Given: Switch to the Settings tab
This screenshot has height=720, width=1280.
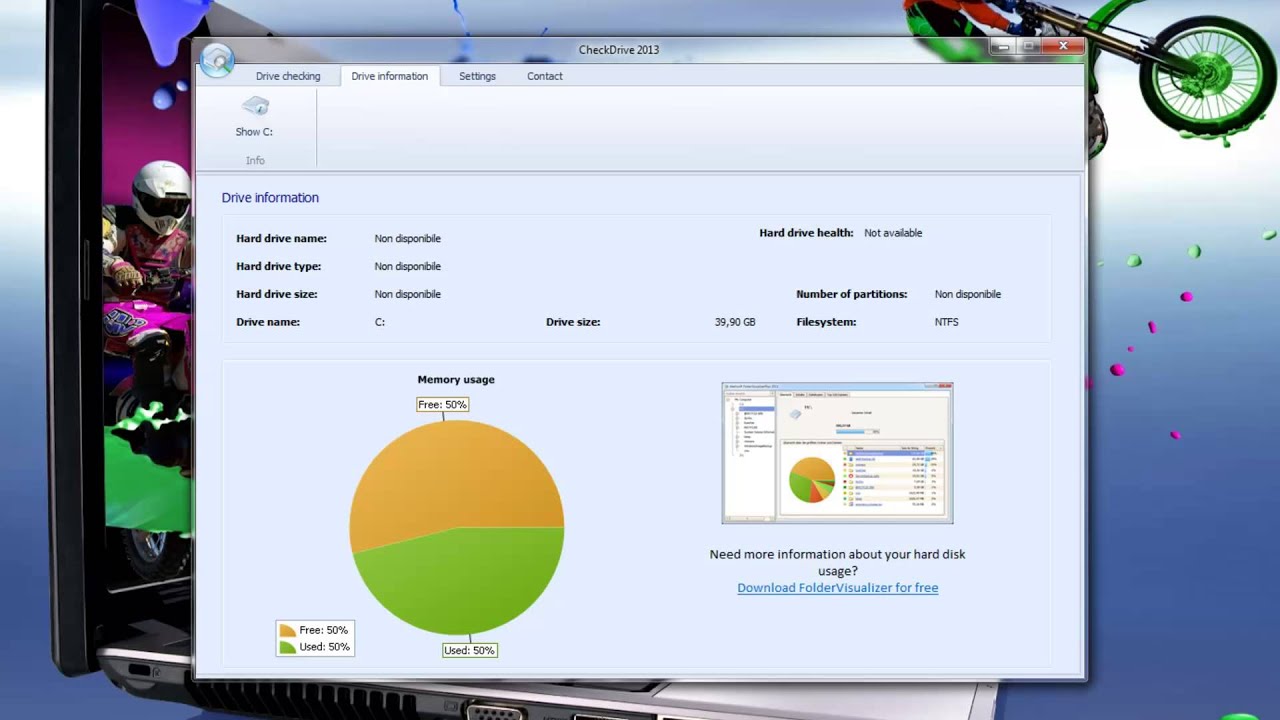Looking at the screenshot, I should (x=477, y=76).
